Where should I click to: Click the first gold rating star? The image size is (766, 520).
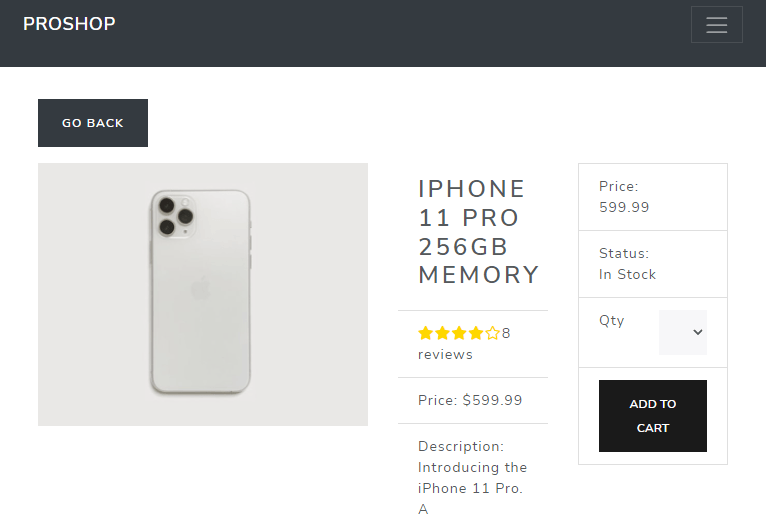[425, 334]
